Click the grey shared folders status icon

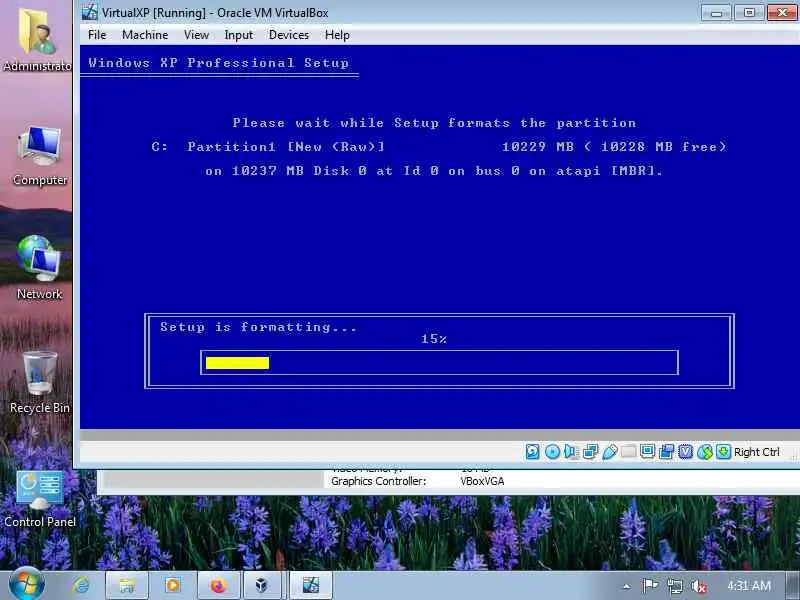[629, 451]
